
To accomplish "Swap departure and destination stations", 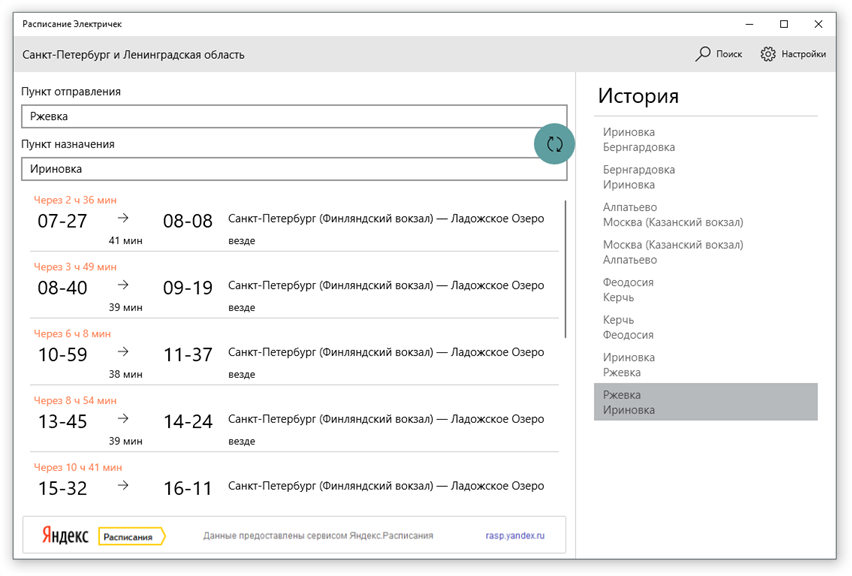I will point(554,144).
